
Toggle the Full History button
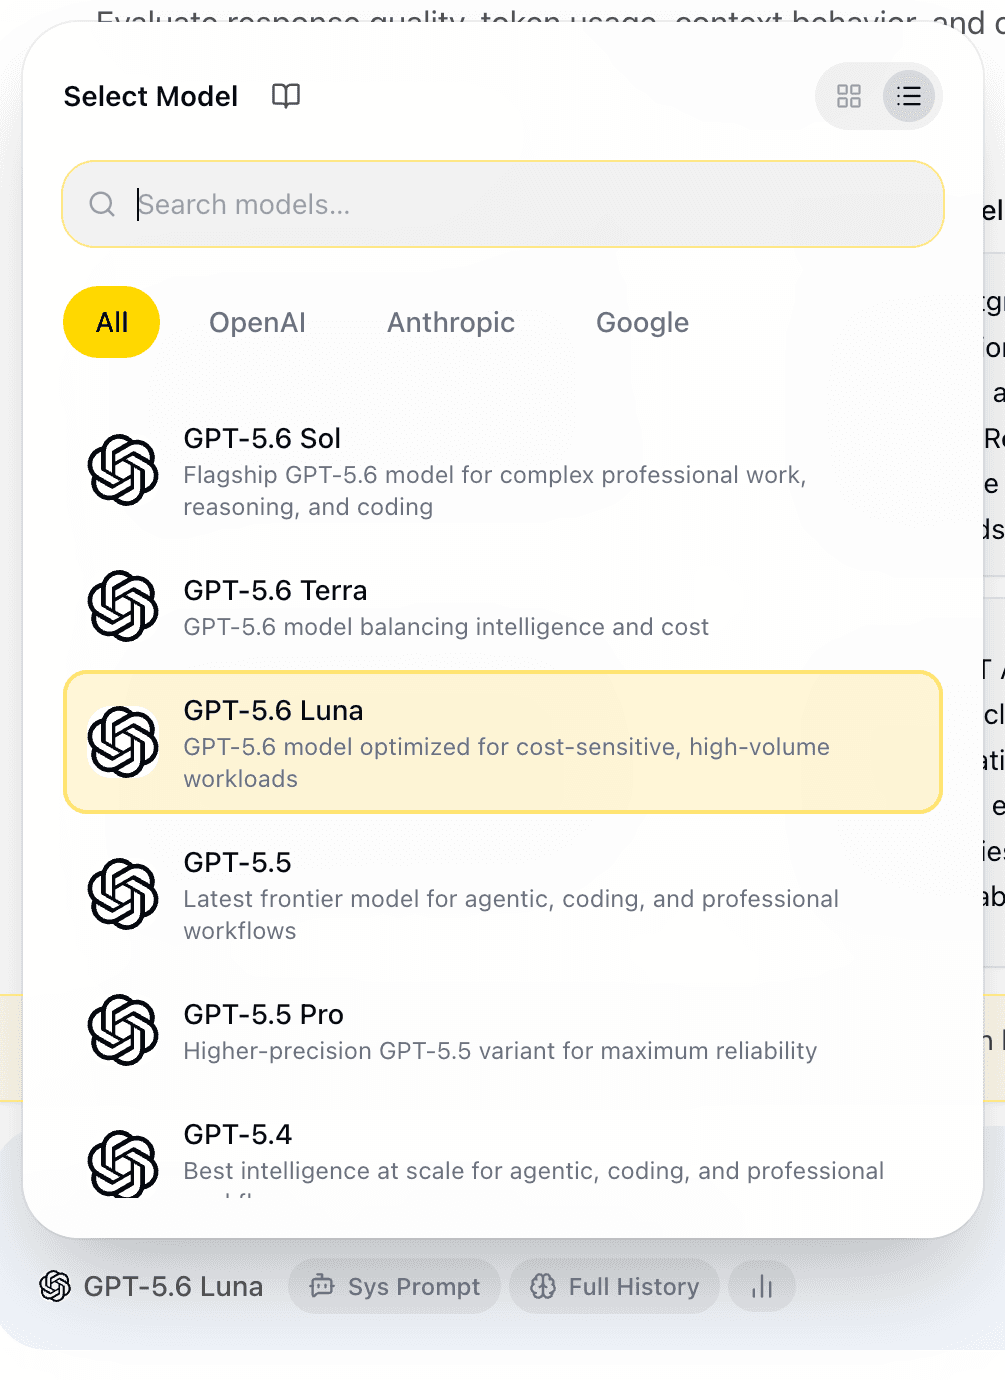(614, 1286)
